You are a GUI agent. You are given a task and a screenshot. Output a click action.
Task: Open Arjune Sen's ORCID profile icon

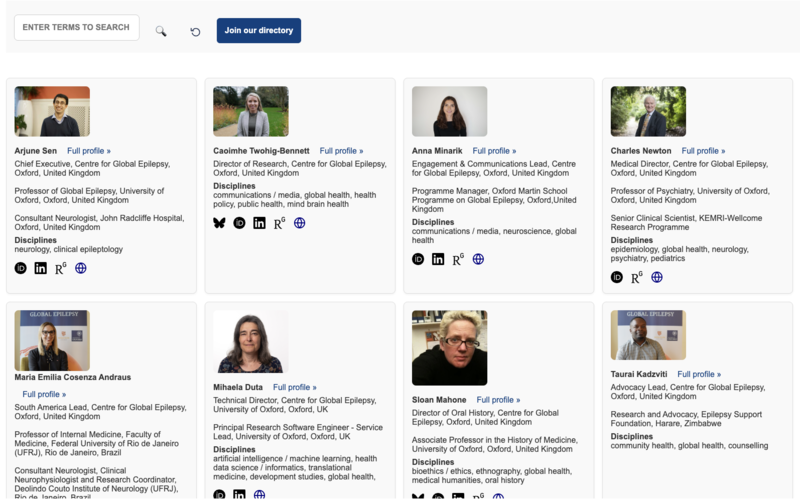point(21,268)
